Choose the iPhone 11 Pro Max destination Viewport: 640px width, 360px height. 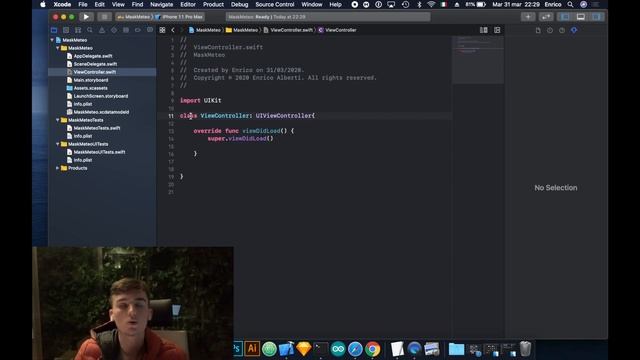coord(179,17)
